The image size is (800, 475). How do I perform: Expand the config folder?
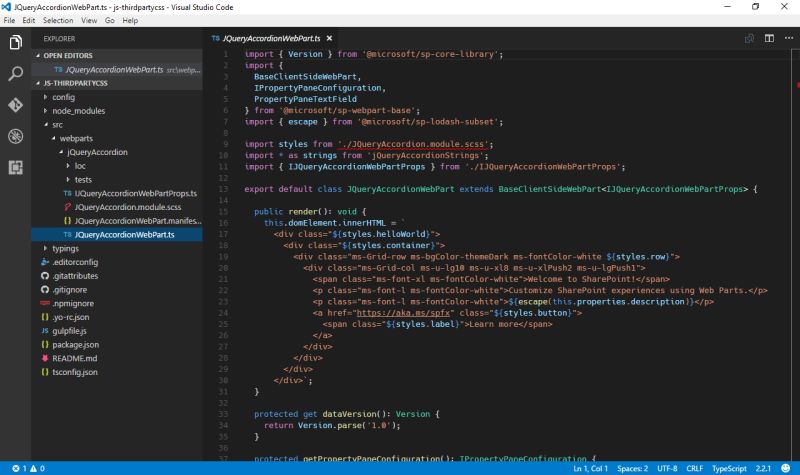[x=117, y=97]
